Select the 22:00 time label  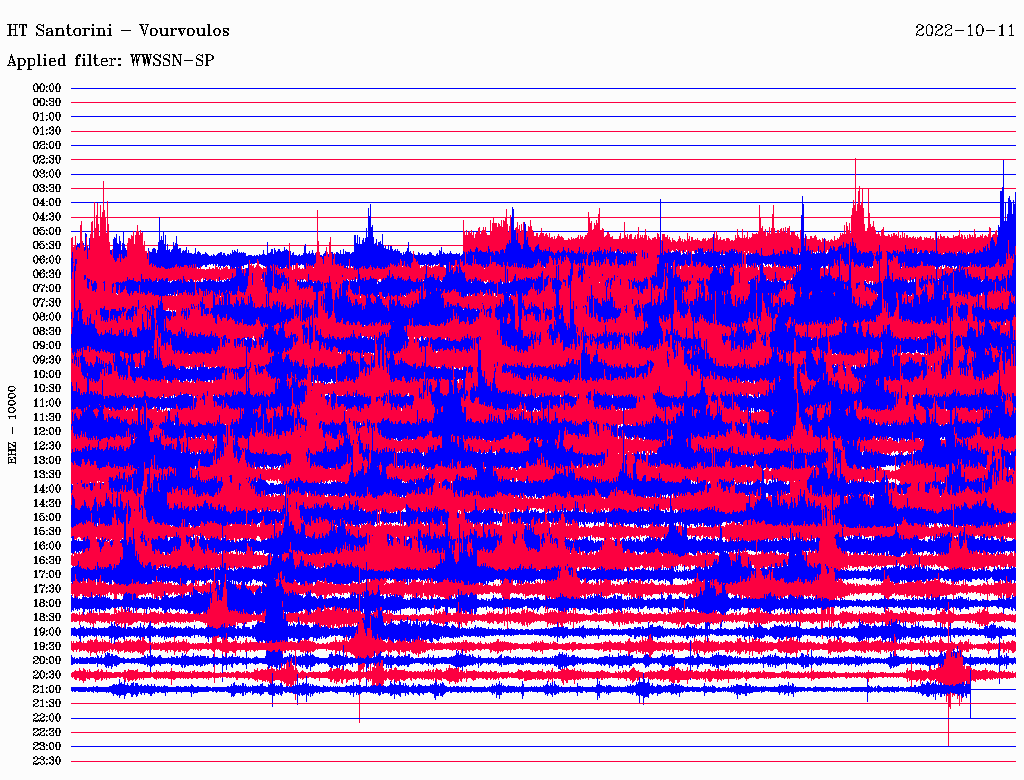tap(47, 718)
